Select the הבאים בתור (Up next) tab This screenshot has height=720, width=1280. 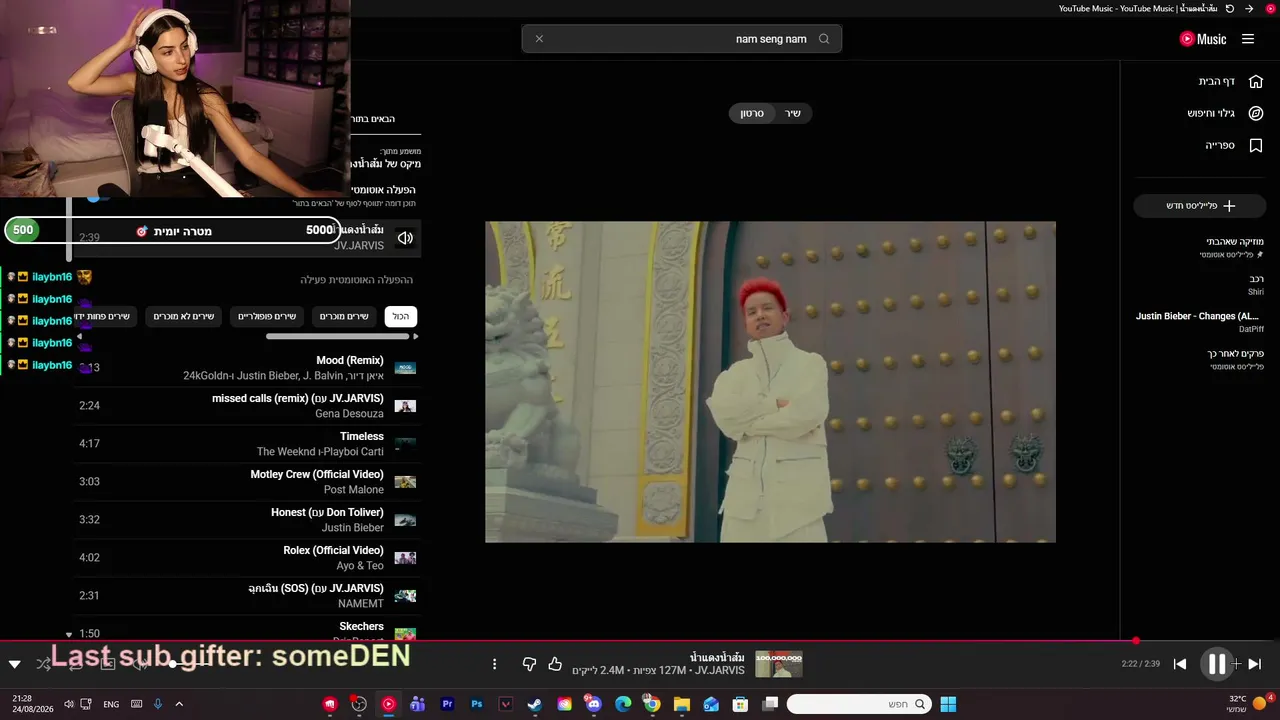coord(374,119)
